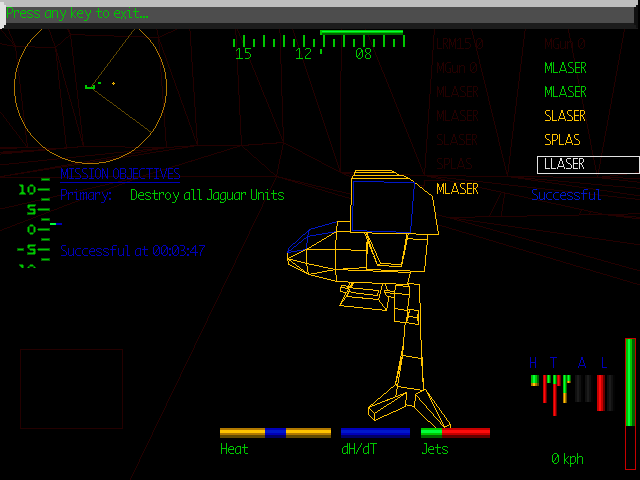Click the H damage column label

click(533, 363)
